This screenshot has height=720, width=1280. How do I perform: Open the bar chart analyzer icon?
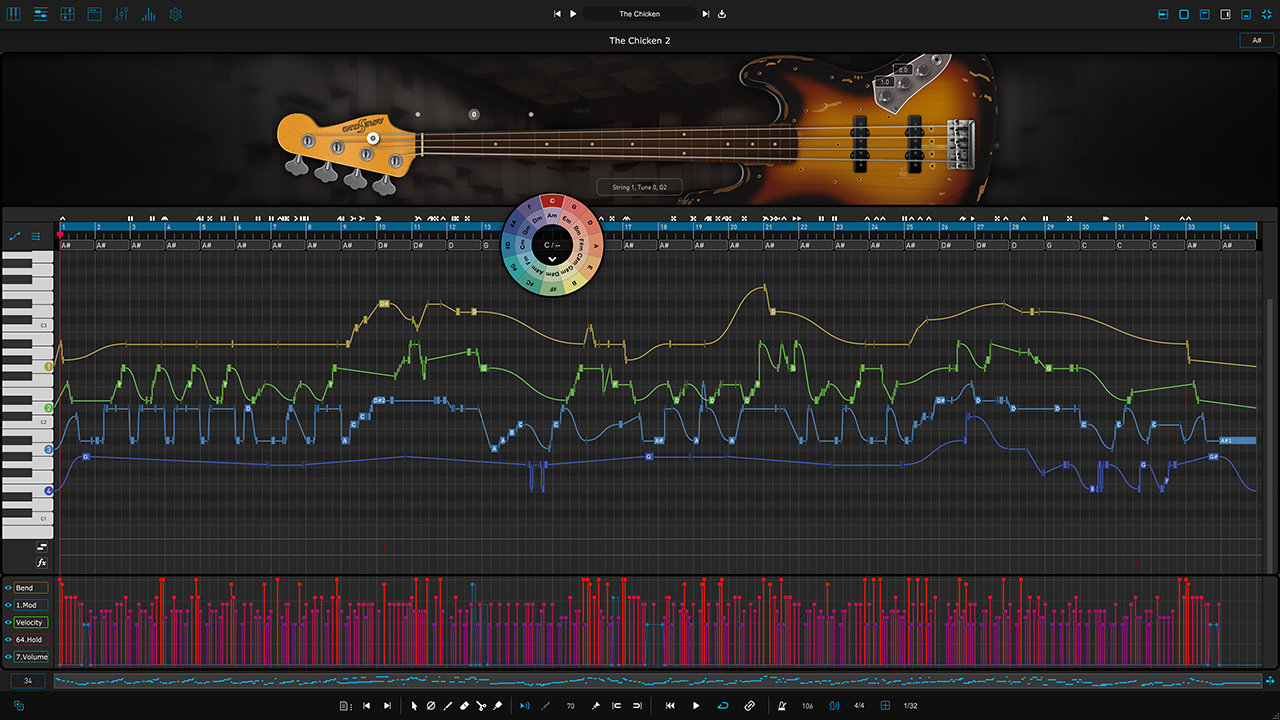coord(149,14)
